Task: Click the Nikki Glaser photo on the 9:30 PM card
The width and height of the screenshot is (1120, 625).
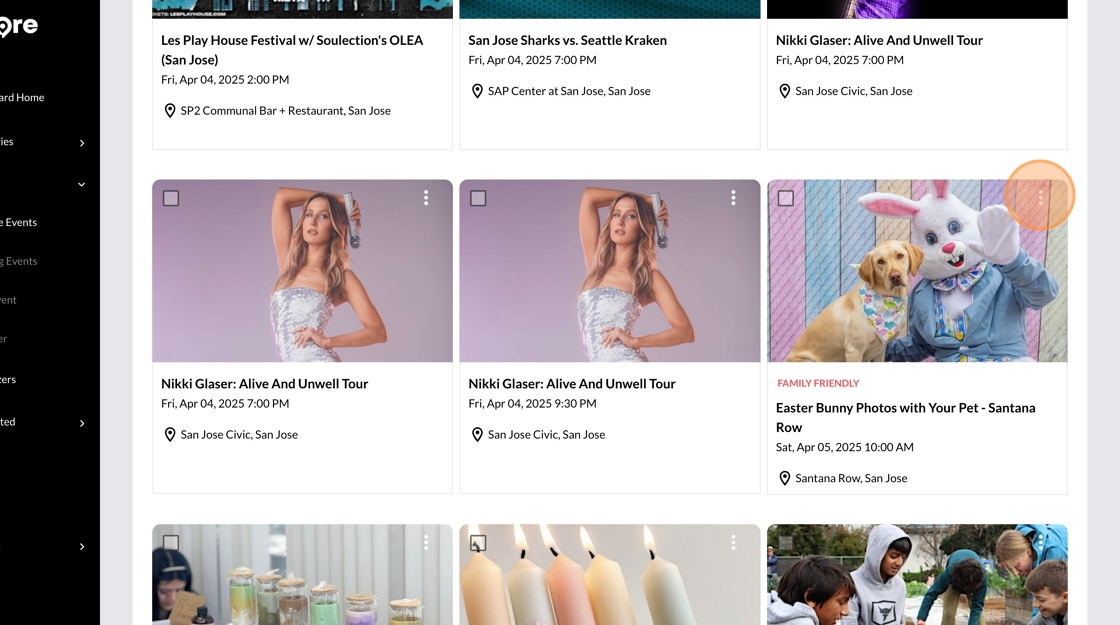Action: coord(610,271)
